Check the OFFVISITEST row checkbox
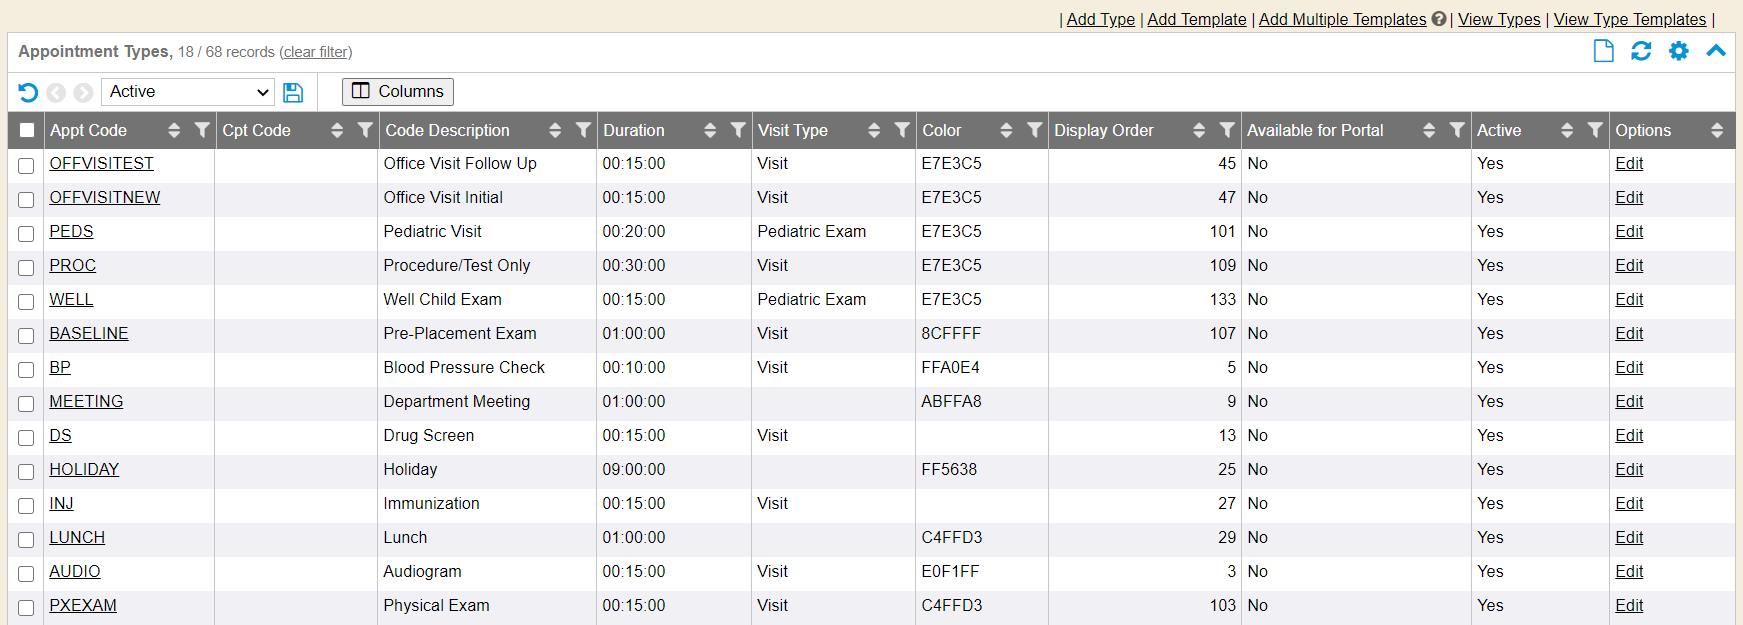This screenshot has width=1743, height=625. coord(26,165)
